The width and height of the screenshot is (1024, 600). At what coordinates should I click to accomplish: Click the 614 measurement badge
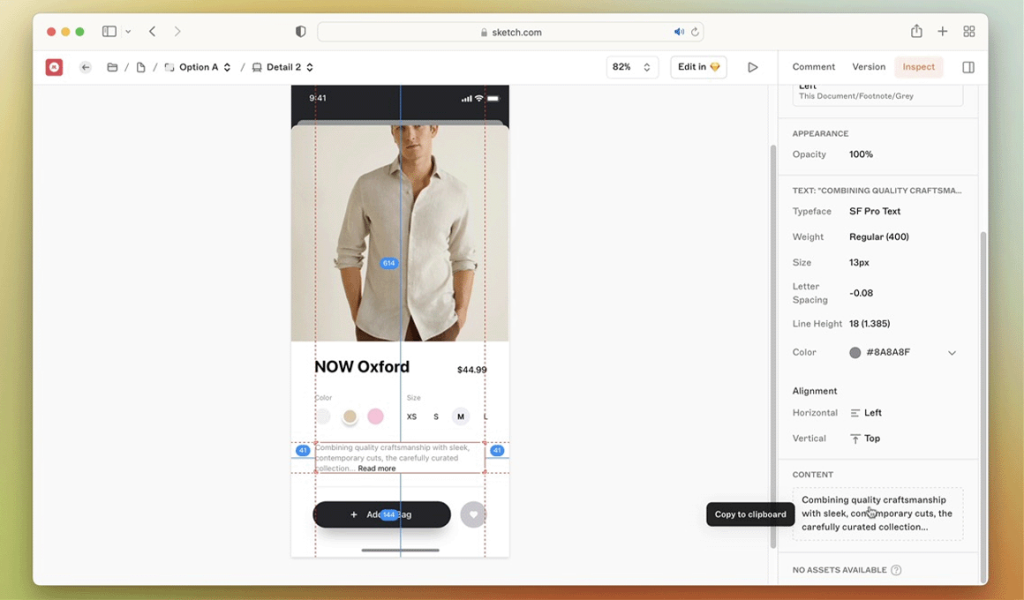[x=389, y=263]
